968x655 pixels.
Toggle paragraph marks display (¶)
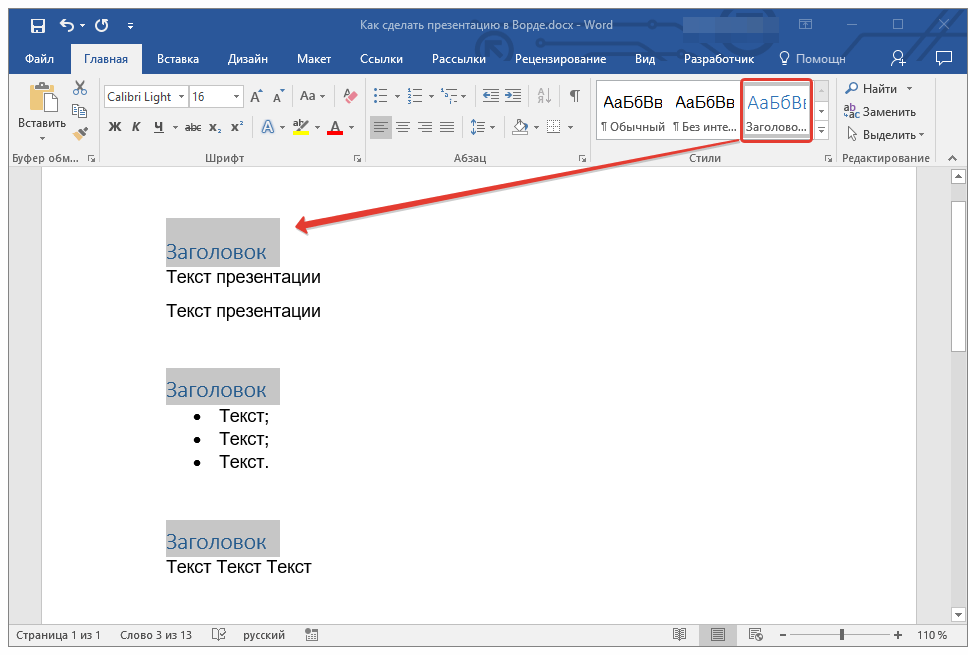coord(574,96)
